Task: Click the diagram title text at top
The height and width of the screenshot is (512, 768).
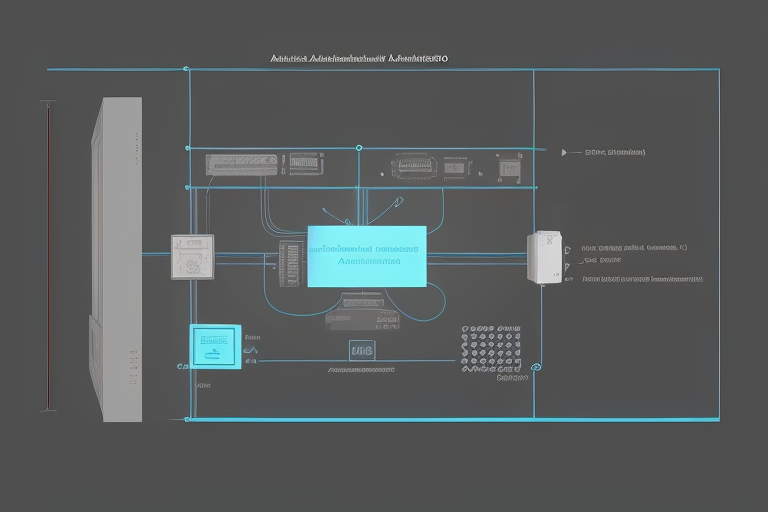Action: 358,59
